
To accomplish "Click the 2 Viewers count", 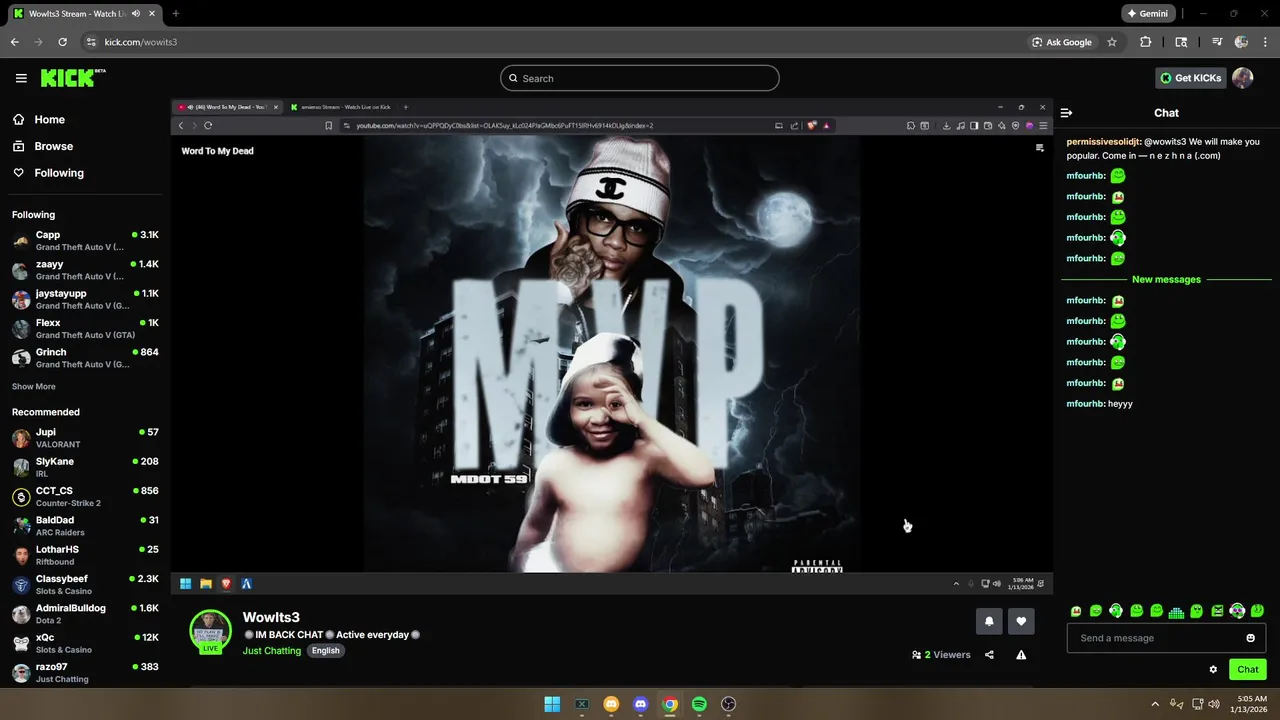I will pyautogui.click(x=941, y=655).
